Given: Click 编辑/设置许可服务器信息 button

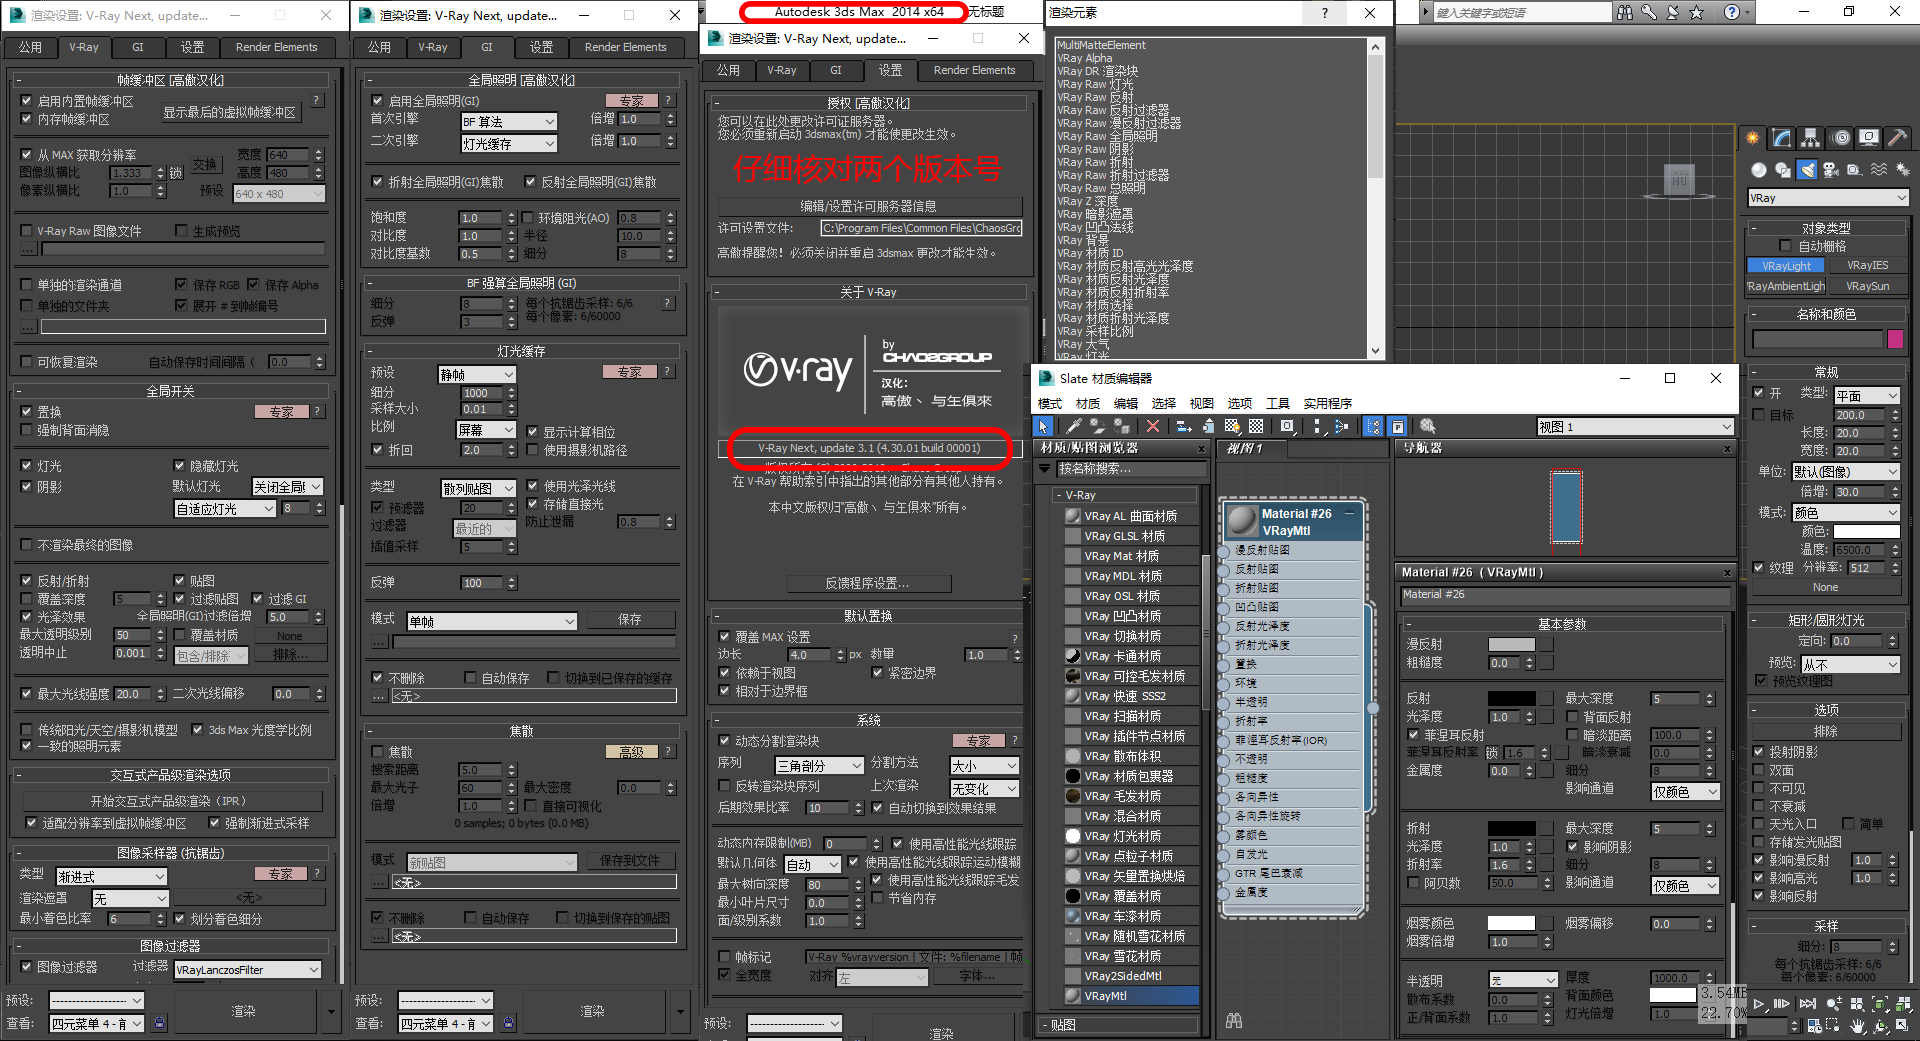Looking at the screenshot, I should click(x=868, y=206).
